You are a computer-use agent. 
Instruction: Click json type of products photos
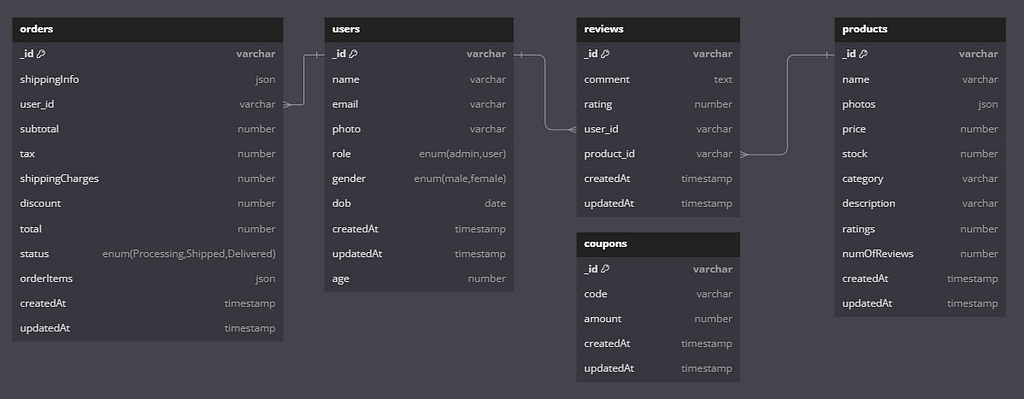pyautogui.click(x=988, y=104)
